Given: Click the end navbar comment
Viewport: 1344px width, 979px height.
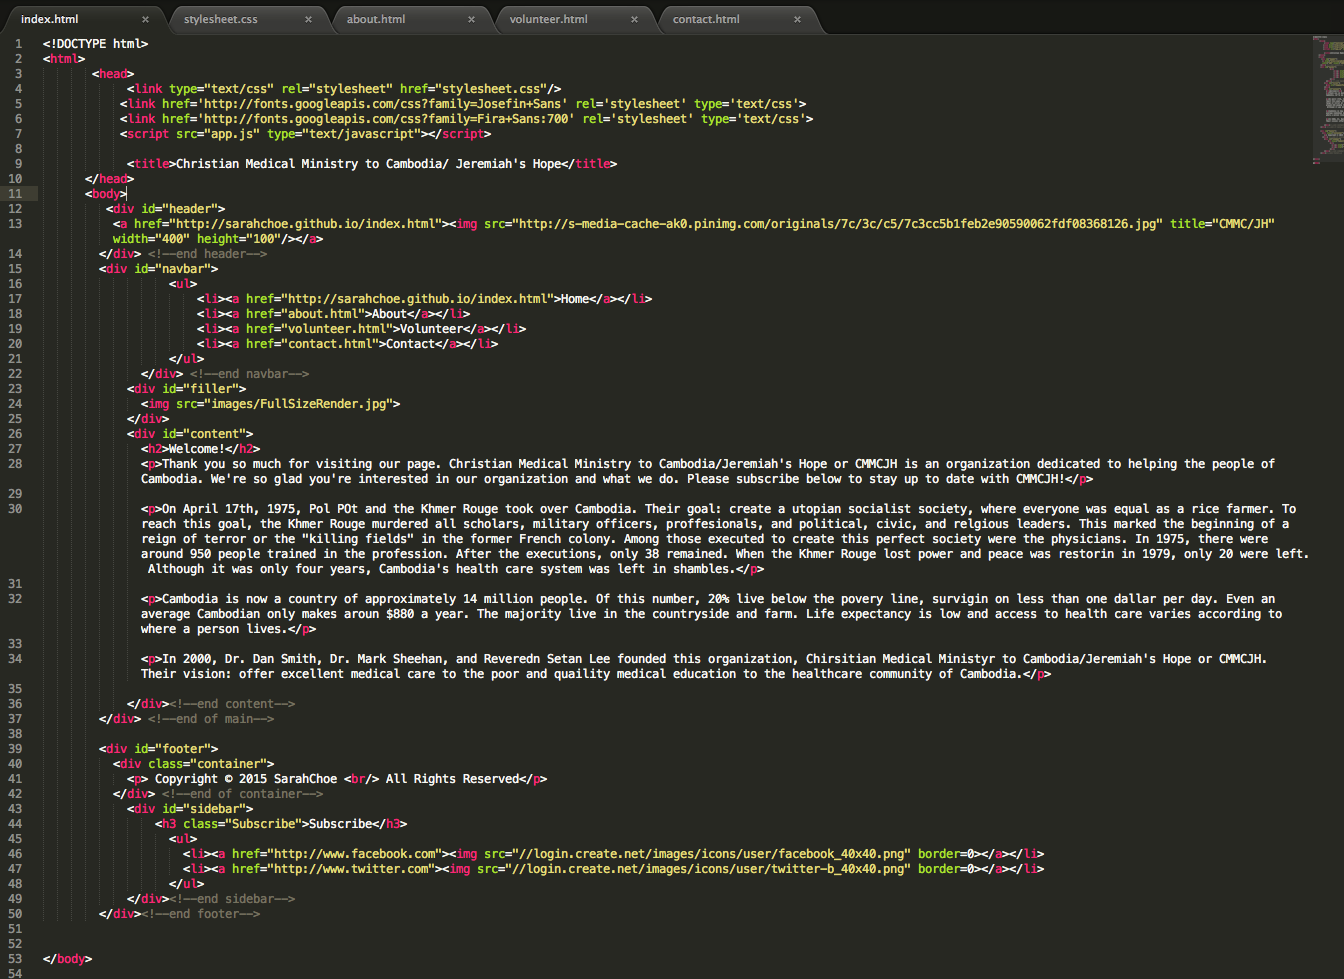Looking at the screenshot, I should pos(249,374).
